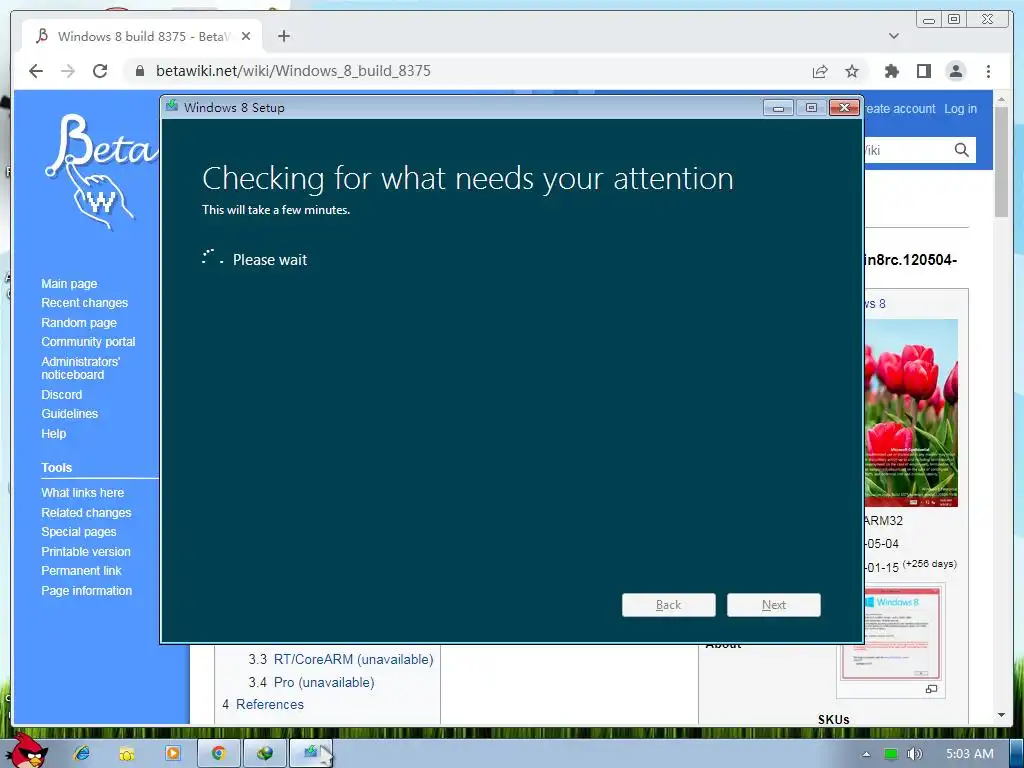This screenshot has width=1024, height=768.
Task: Click What links here
Action: click(x=82, y=493)
